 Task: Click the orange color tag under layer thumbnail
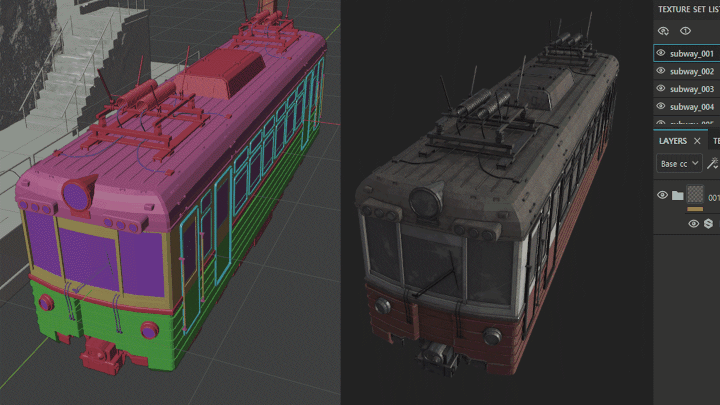coord(695,209)
